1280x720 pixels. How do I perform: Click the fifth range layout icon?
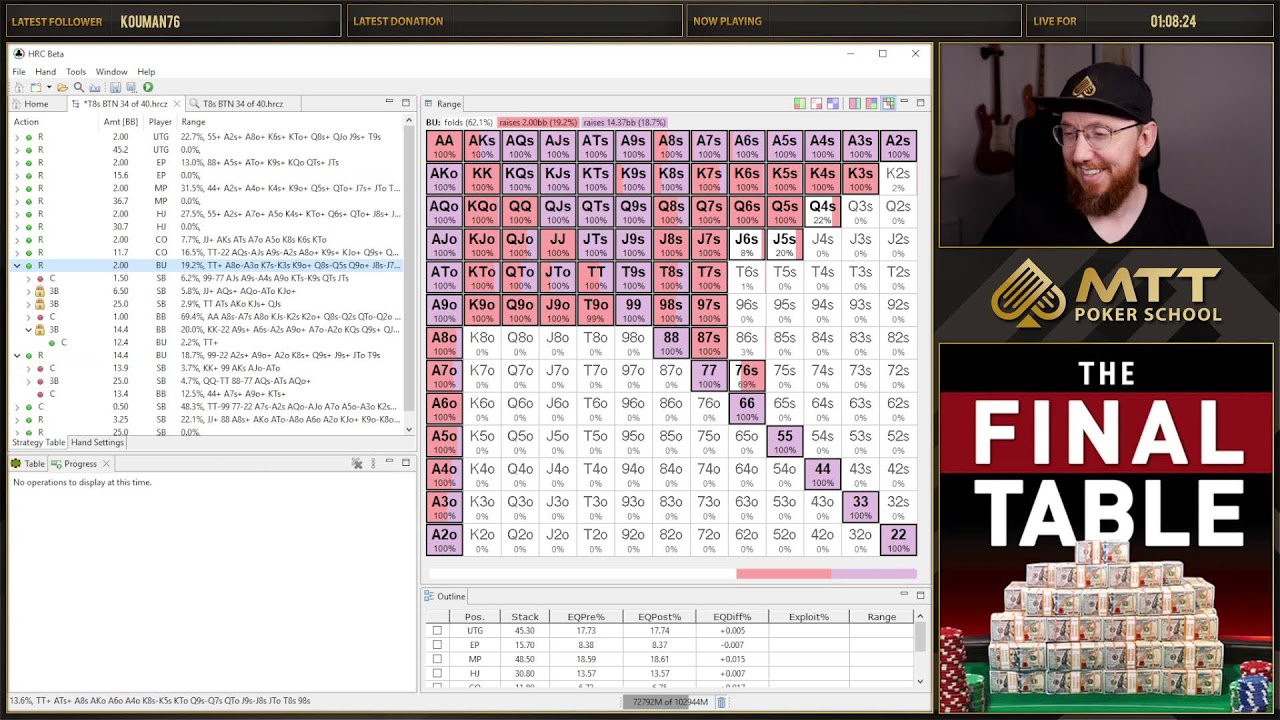tap(871, 103)
